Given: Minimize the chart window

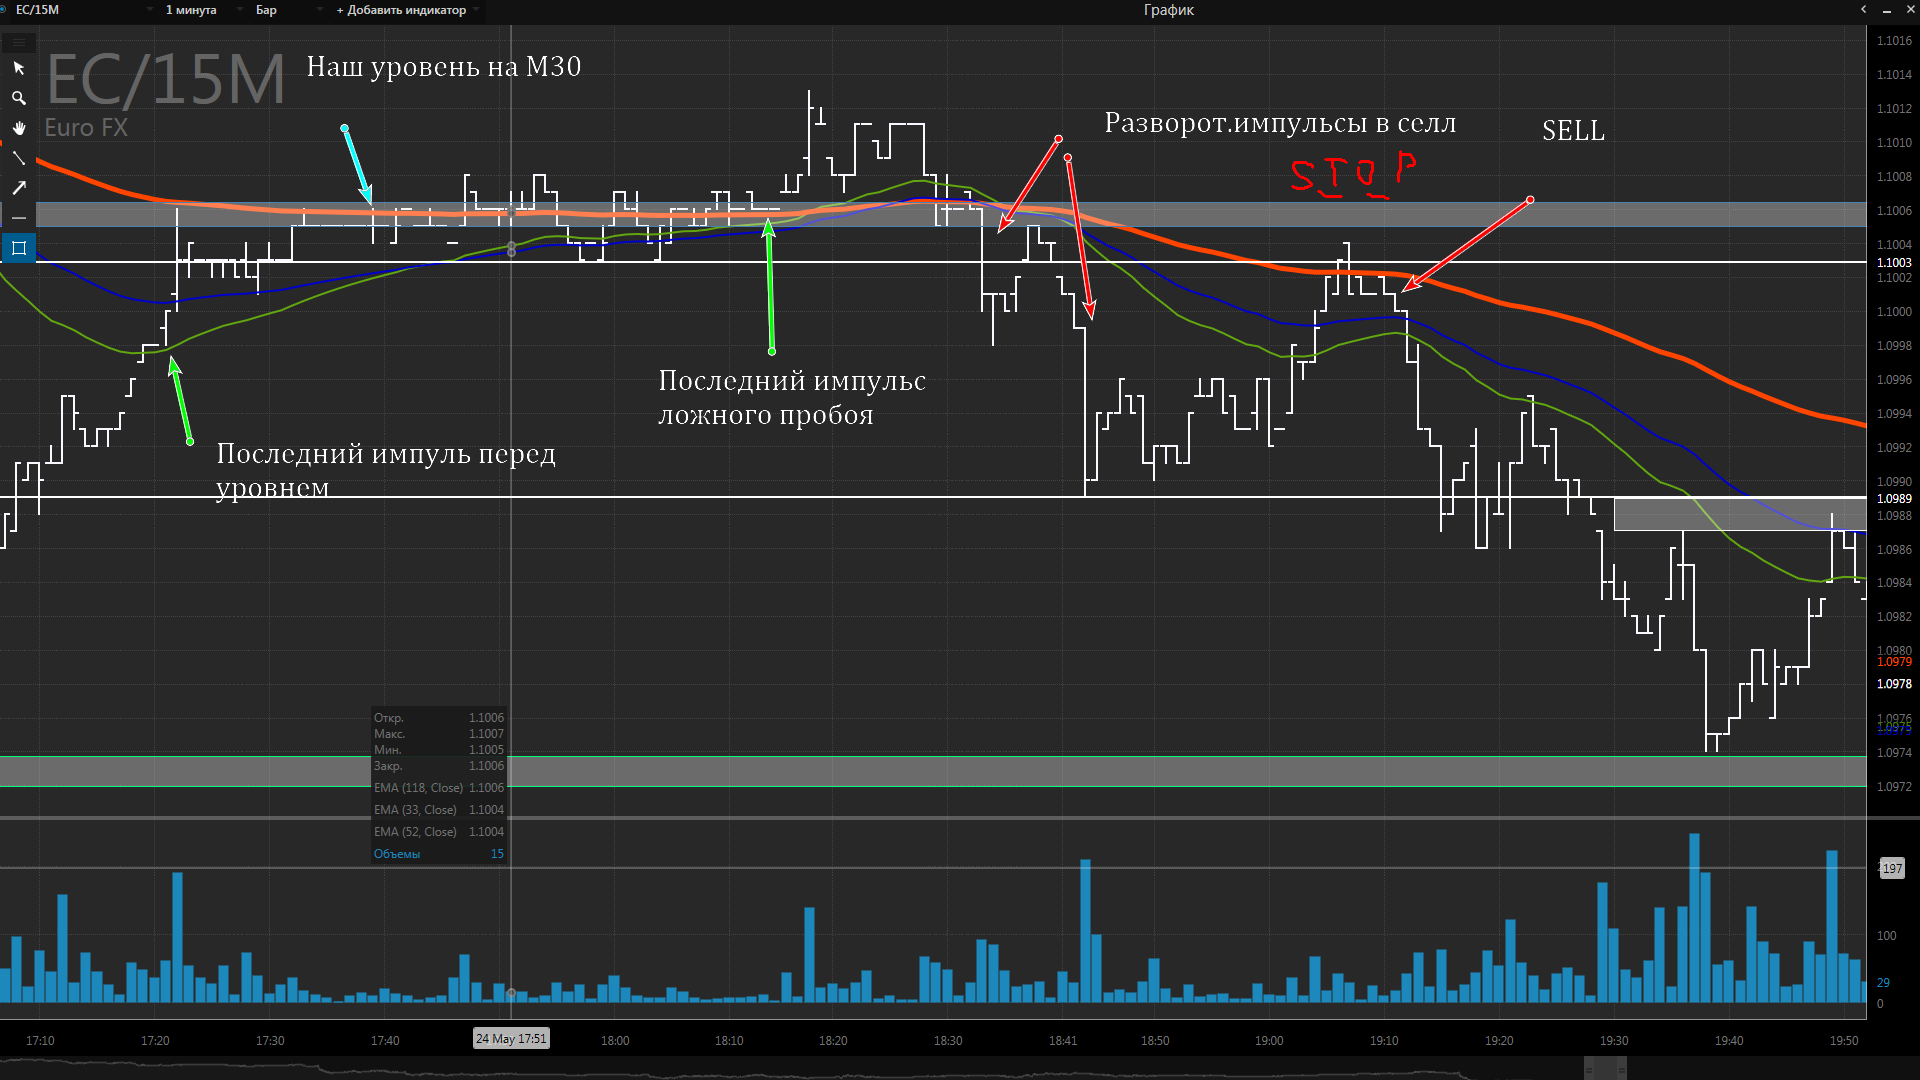Looking at the screenshot, I should coord(1886,10).
